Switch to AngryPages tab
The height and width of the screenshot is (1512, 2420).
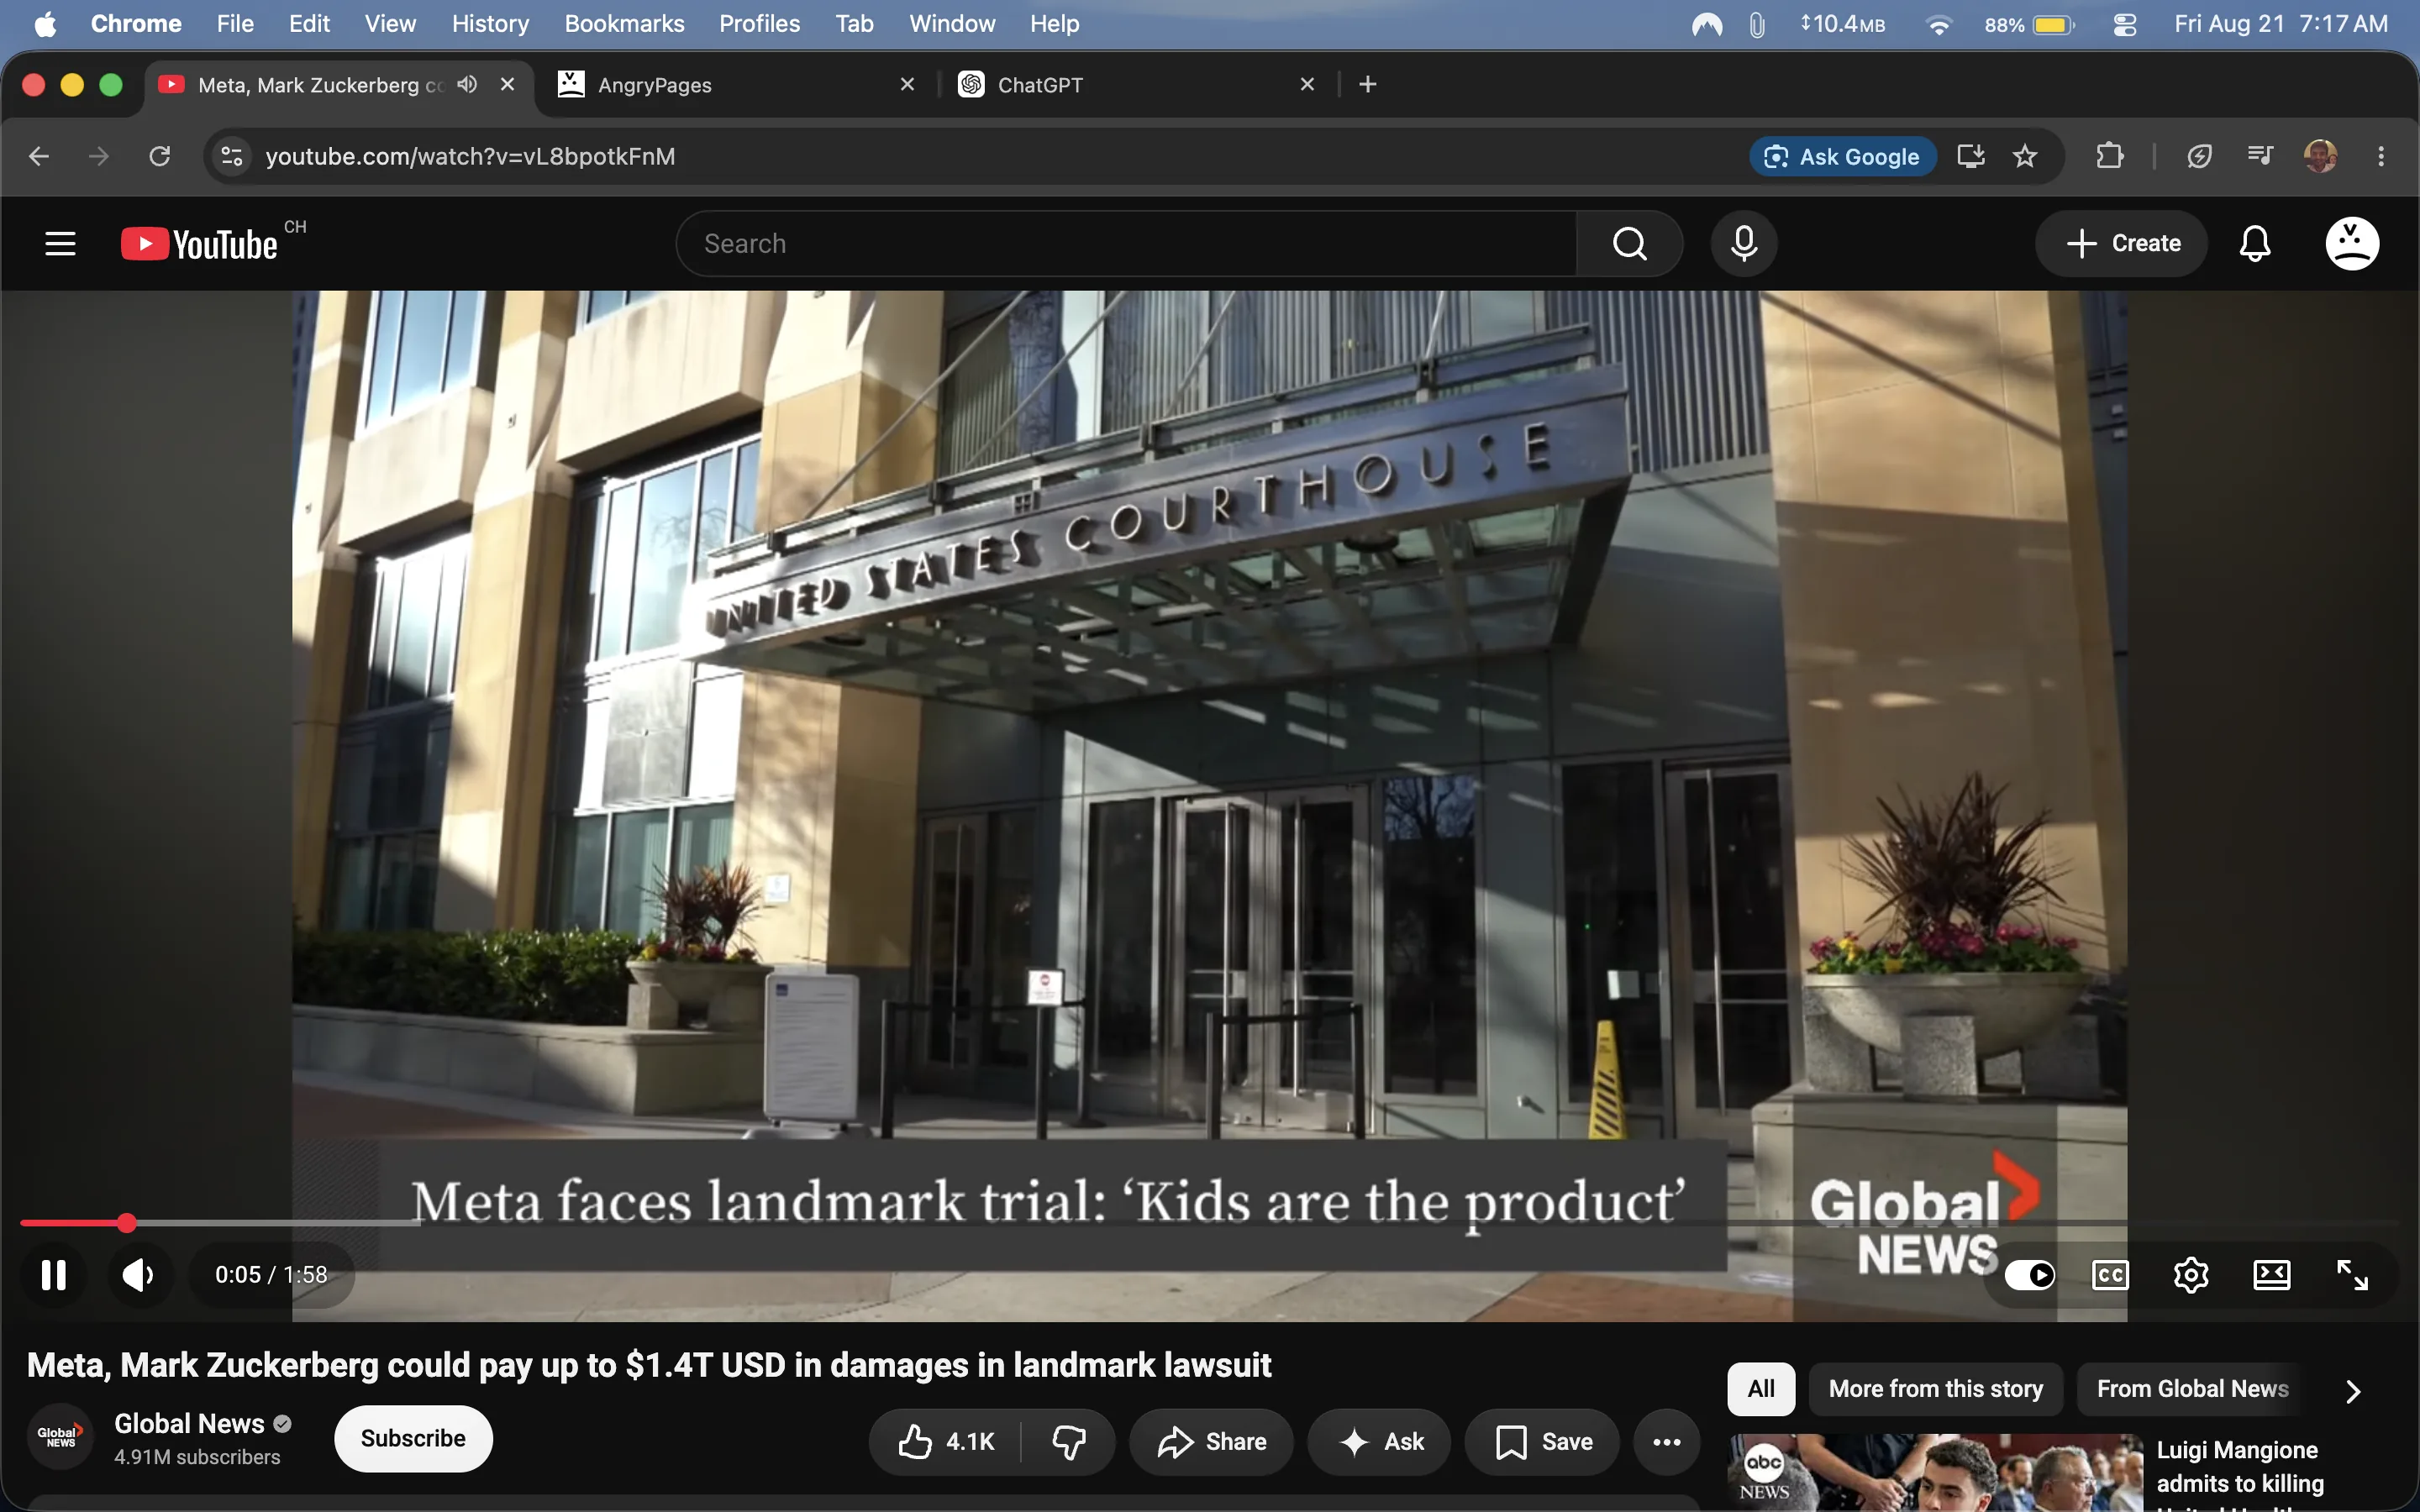click(x=736, y=85)
